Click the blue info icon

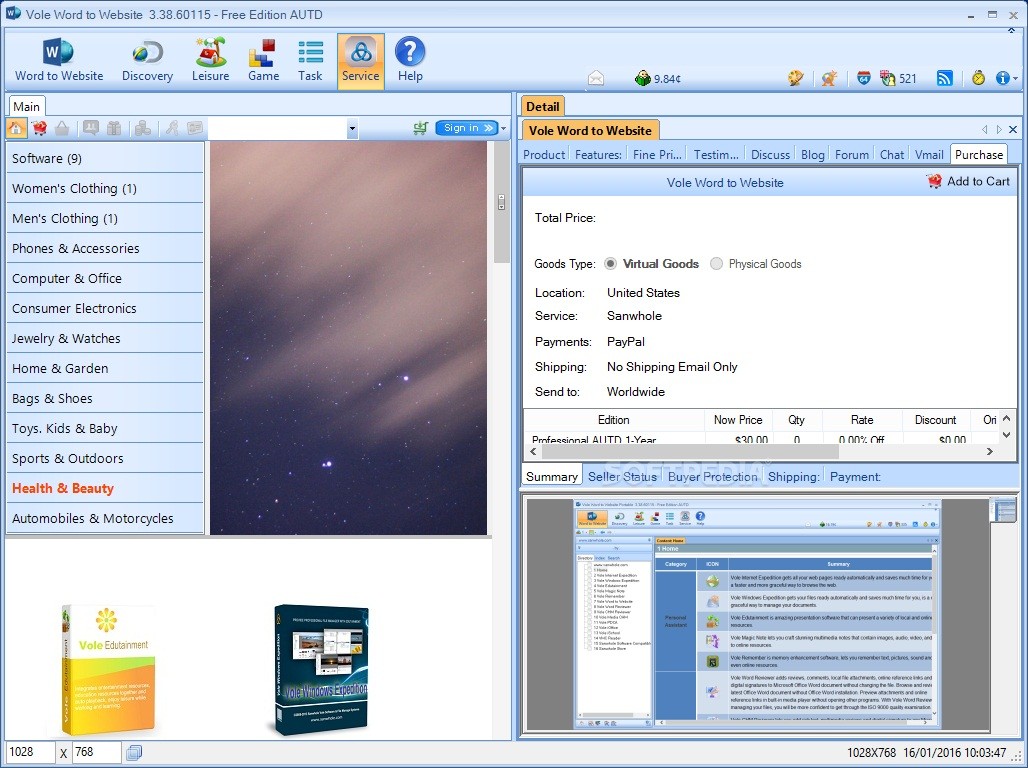1002,79
